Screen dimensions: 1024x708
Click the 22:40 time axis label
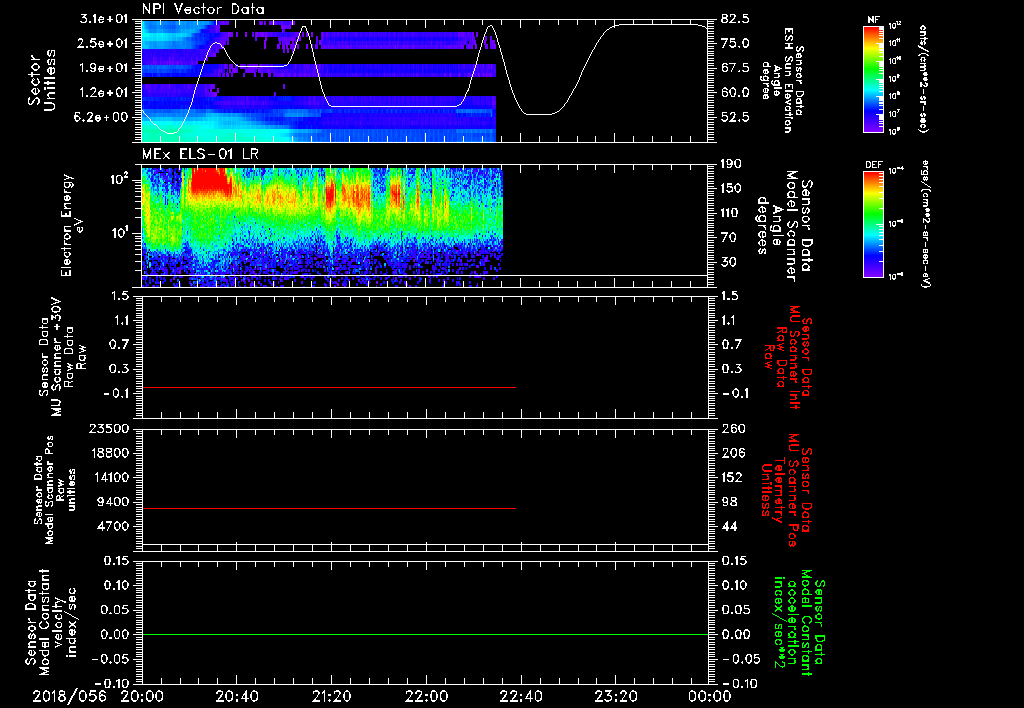[520, 696]
